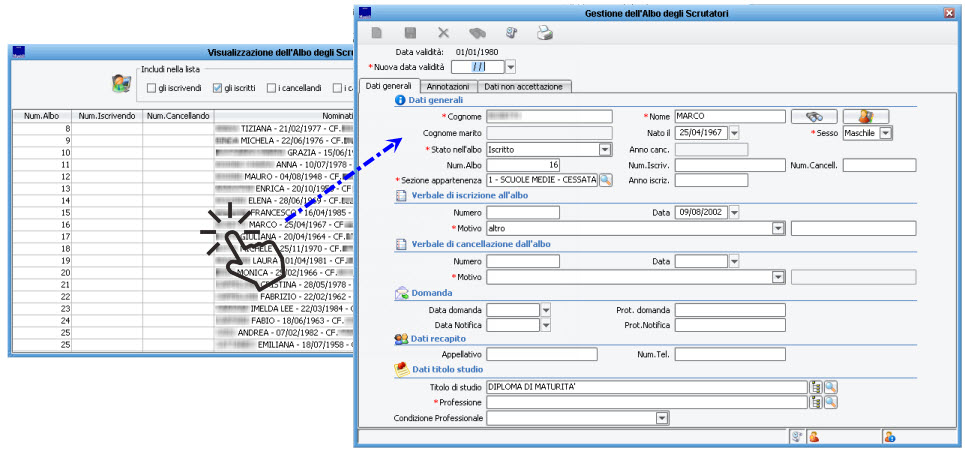The image size is (965, 450).
Task: Uncheck the 'gli iscritti' checkbox
Action: (x=216, y=88)
